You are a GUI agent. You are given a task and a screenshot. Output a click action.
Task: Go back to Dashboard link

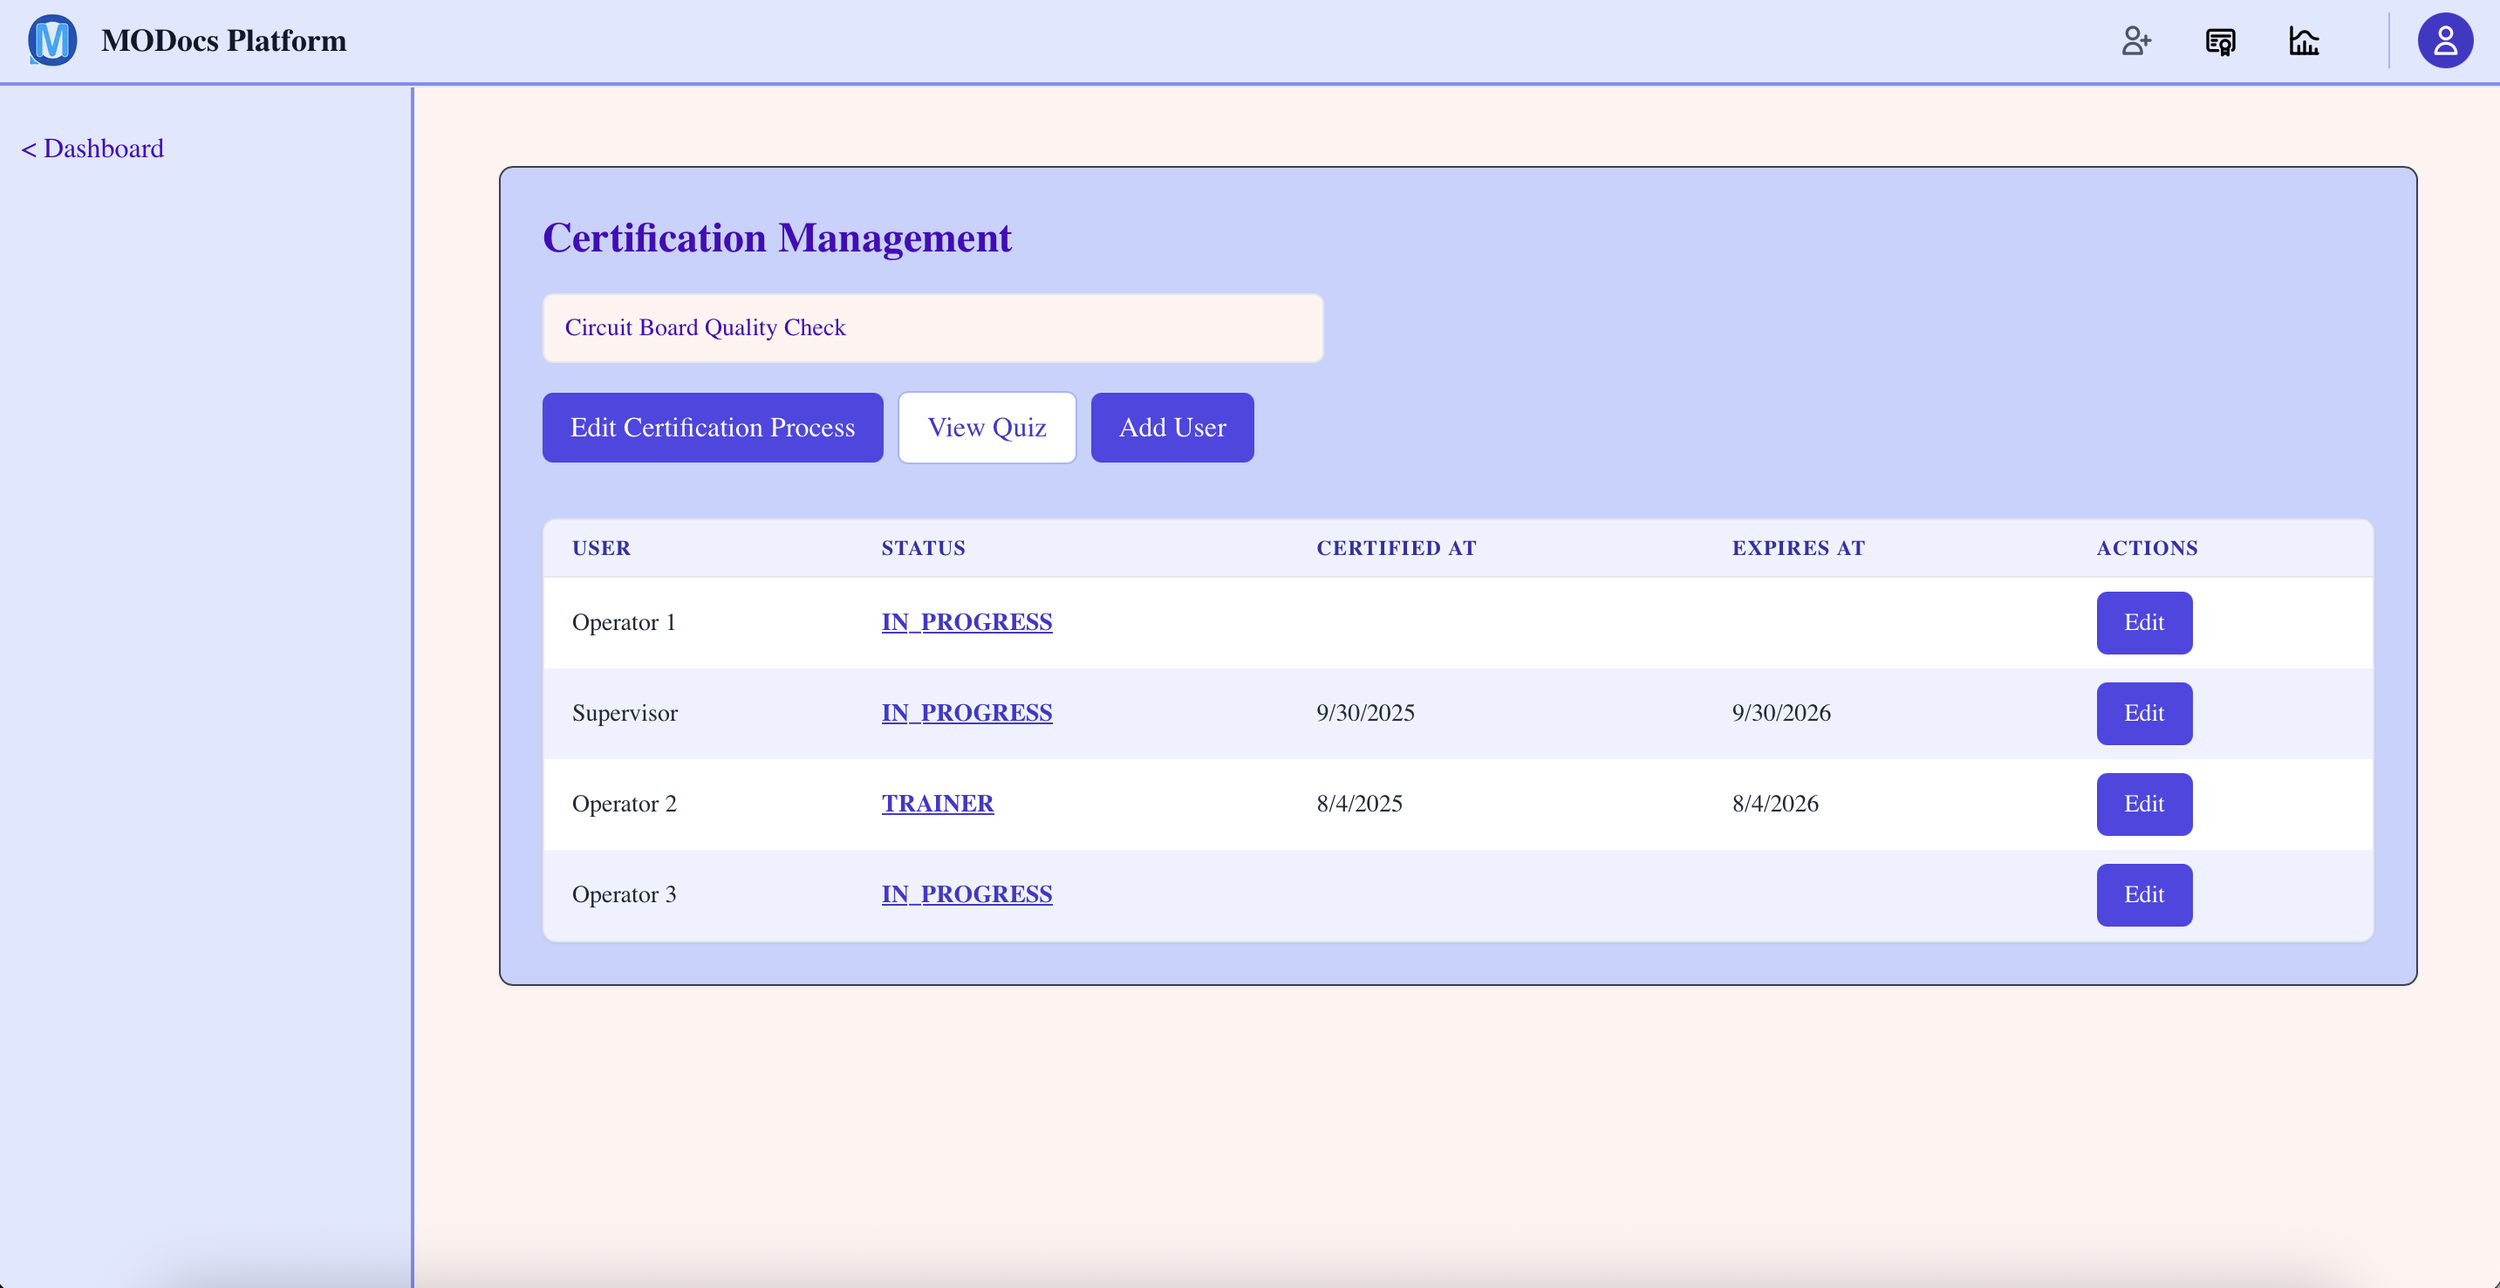92,149
